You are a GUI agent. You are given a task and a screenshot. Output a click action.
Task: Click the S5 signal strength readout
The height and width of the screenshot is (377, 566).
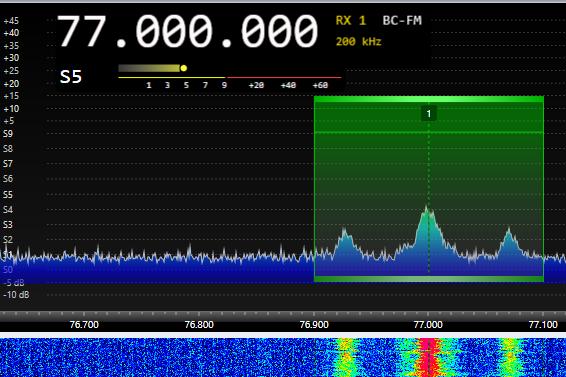click(71, 77)
